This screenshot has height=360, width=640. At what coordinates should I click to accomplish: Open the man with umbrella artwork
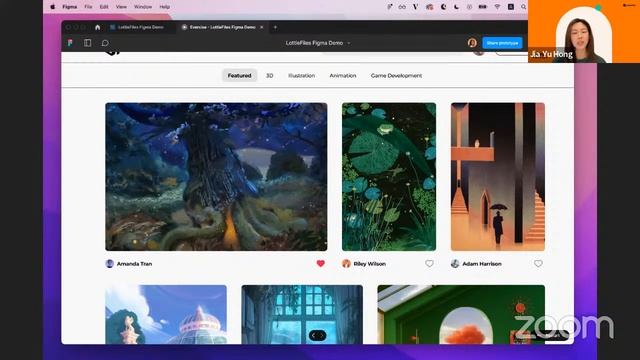(x=498, y=177)
